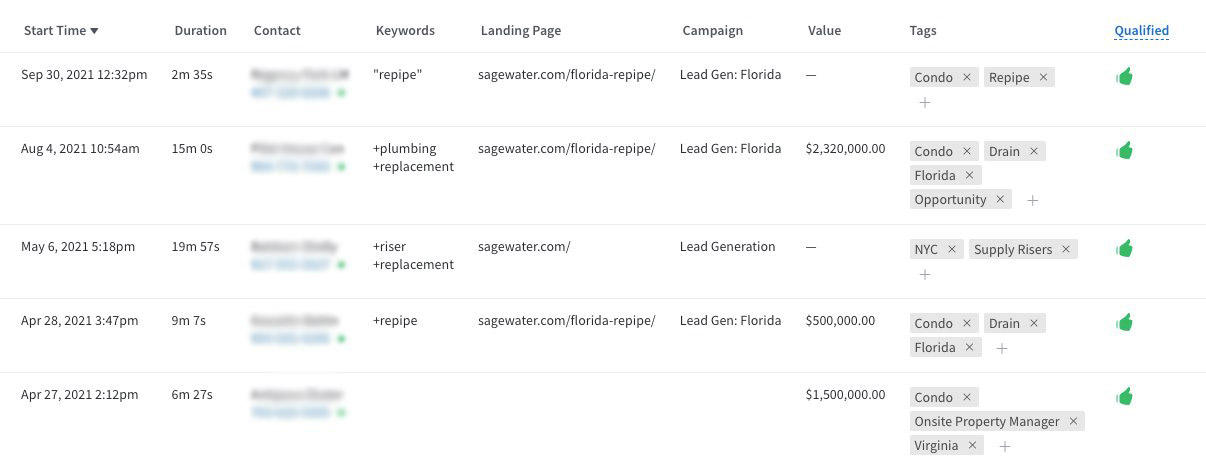Toggle qualified thumbs-up for Sep 30, 2021 call
1206x468 pixels.
tap(1124, 76)
